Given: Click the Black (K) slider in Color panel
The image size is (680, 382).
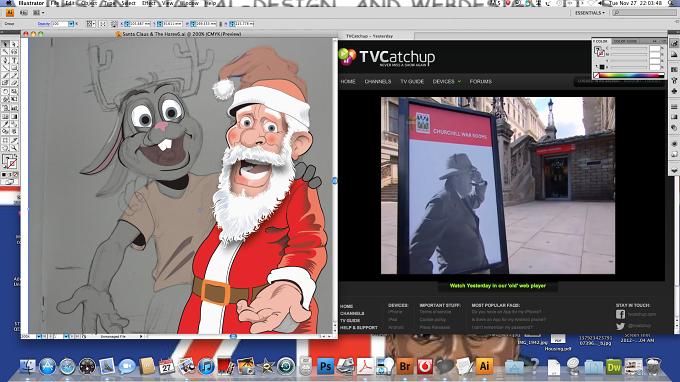Looking at the screenshot, I should point(629,67).
